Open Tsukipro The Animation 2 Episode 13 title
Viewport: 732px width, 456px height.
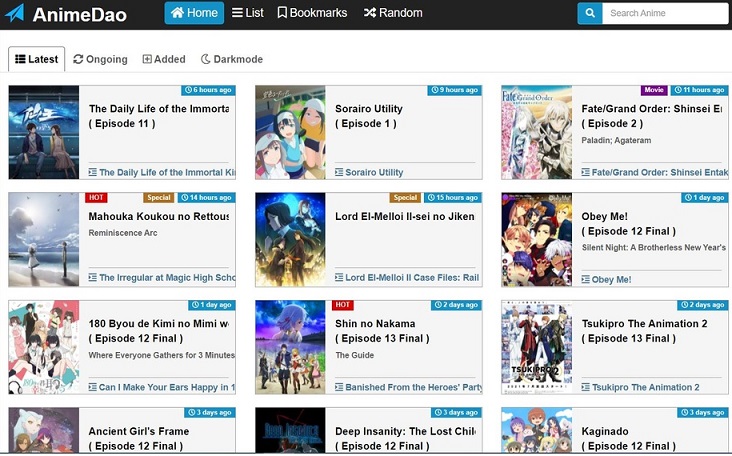click(x=644, y=331)
